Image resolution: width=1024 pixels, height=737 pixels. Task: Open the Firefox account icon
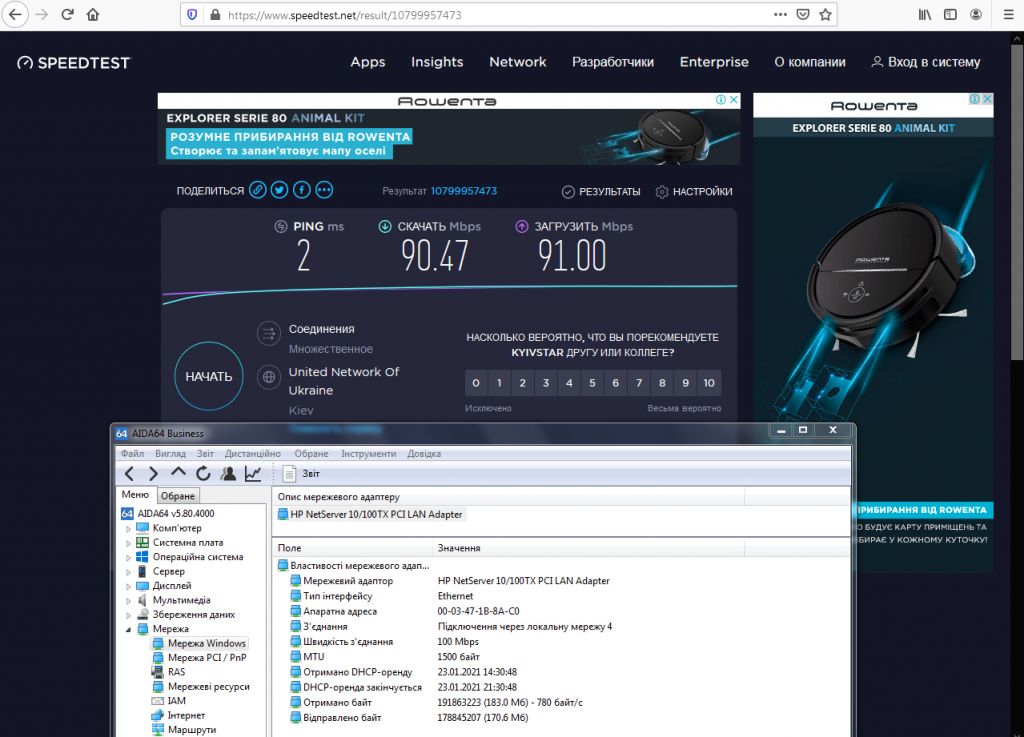click(976, 14)
